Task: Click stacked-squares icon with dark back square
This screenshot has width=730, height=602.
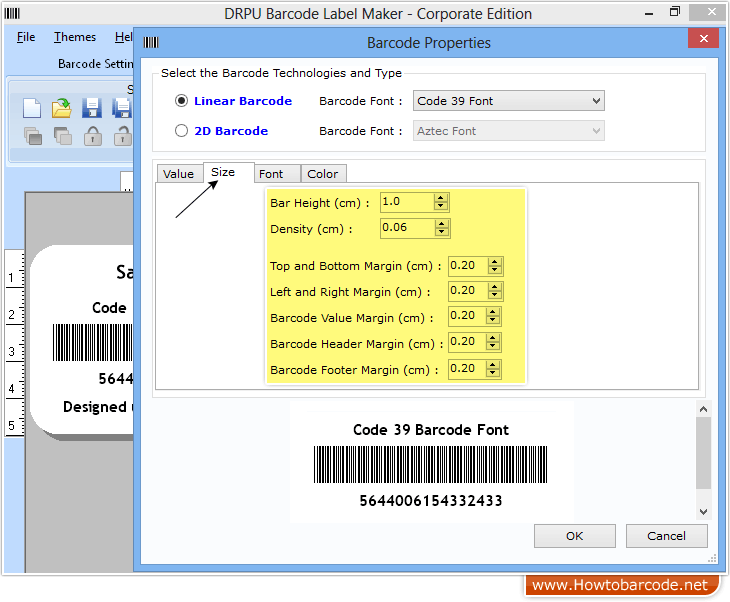Action: [62, 136]
